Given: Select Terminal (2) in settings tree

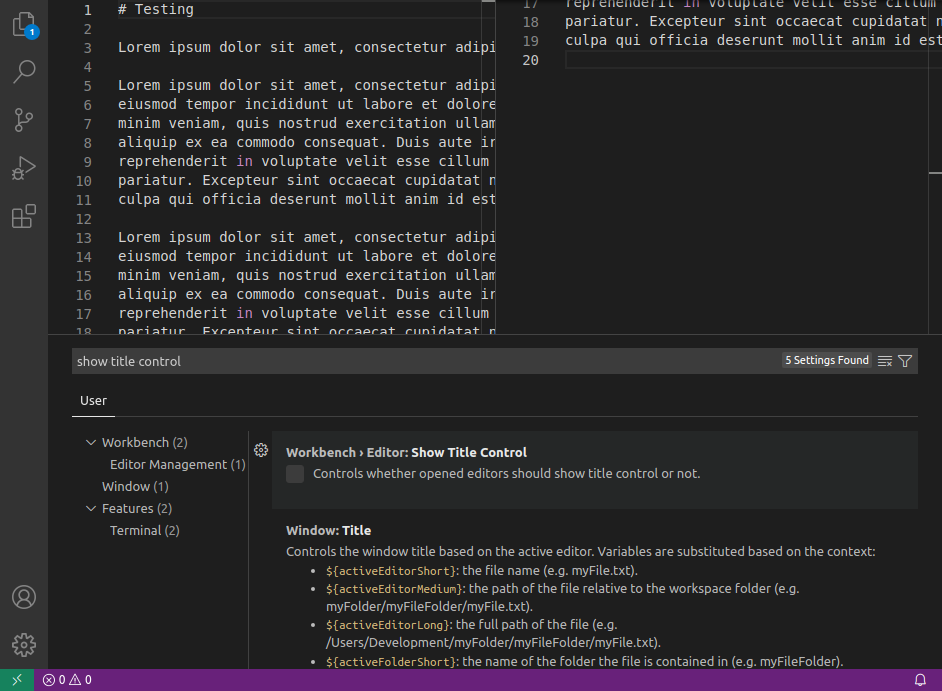Looking at the screenshot, I should point(145,531).
